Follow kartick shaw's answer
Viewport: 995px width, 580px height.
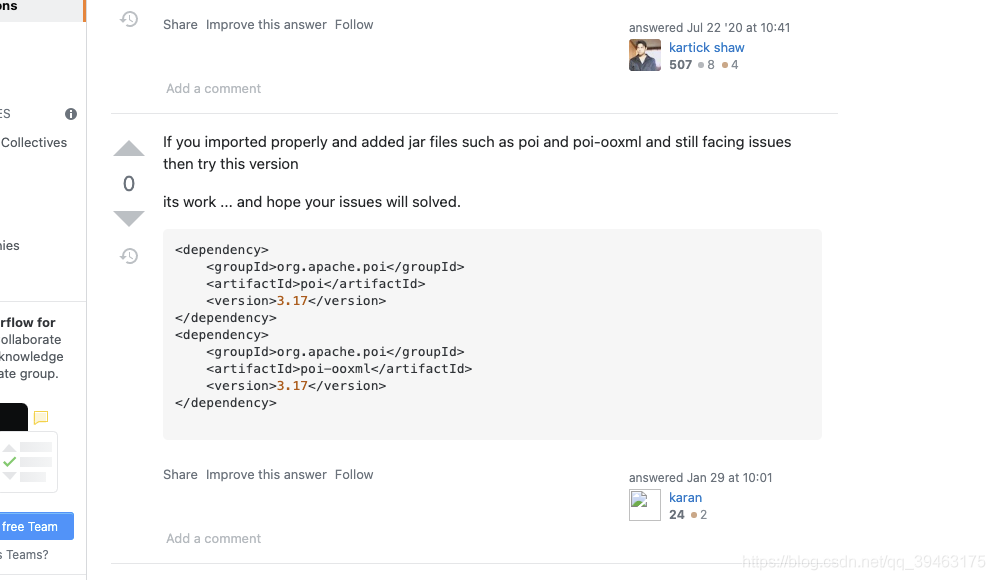[354, 25]
